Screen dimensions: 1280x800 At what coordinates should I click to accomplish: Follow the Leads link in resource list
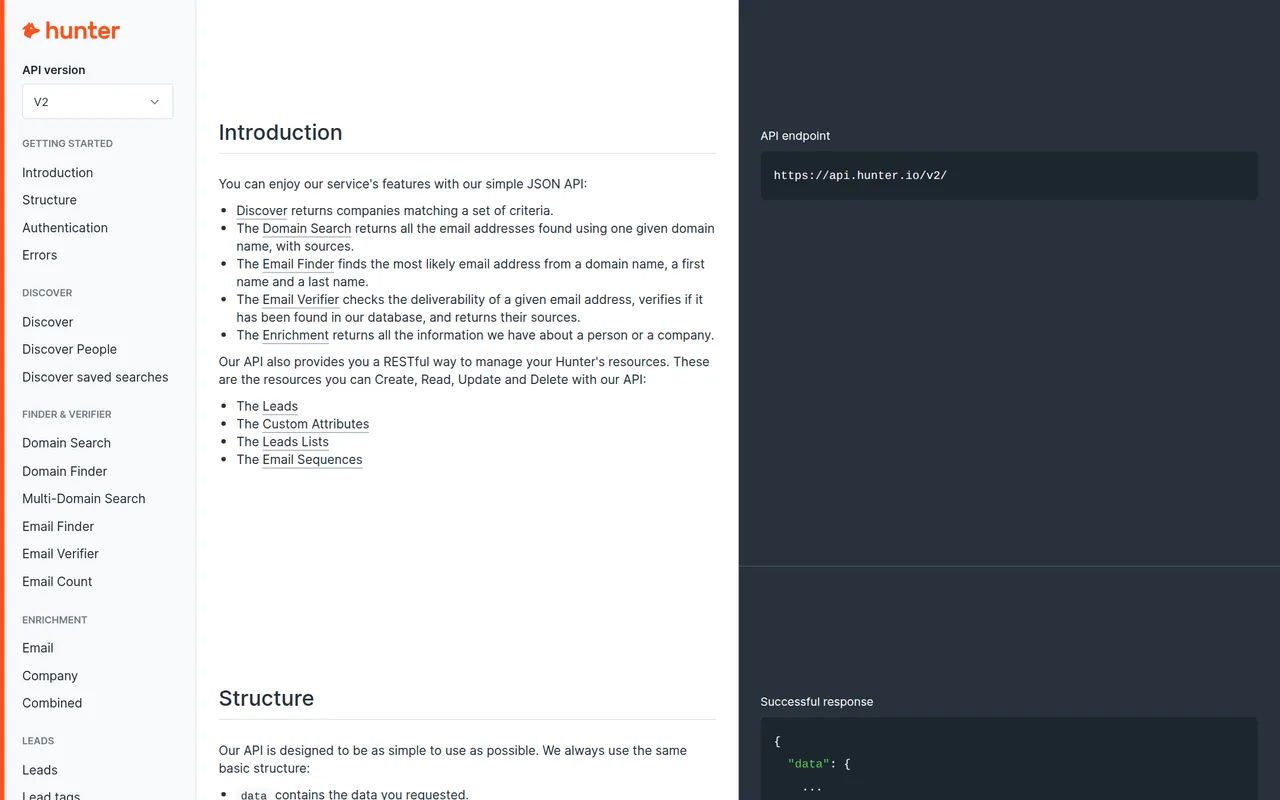click(x=280, y=406)
